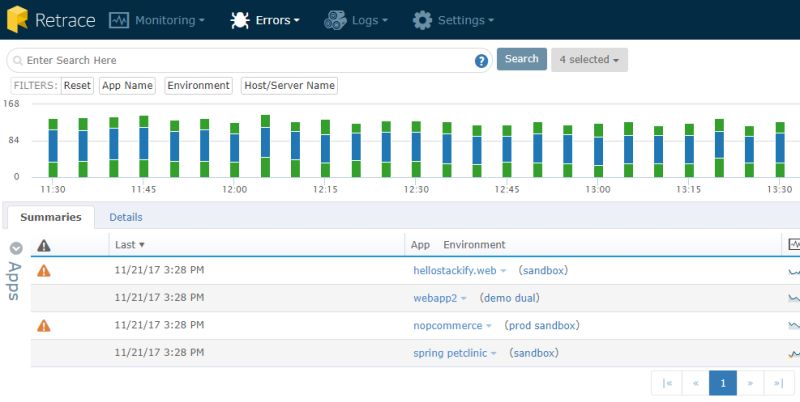
Task: Click the Apps vertical panel label
Action: point(14,281)
